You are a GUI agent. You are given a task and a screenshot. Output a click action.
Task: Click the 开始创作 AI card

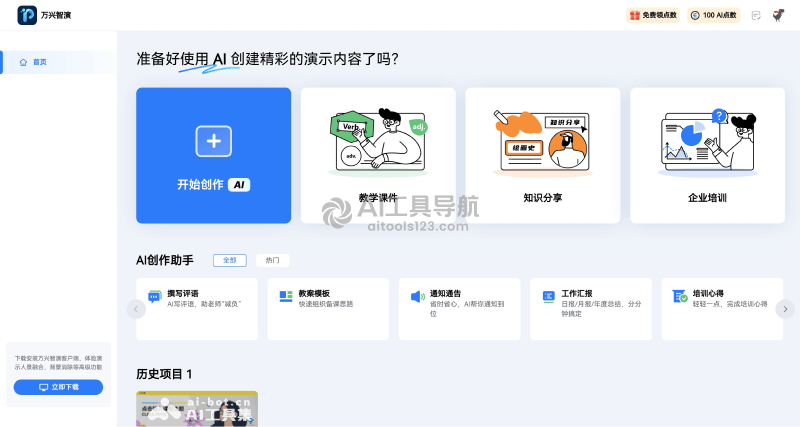click(x=213, y=156)
